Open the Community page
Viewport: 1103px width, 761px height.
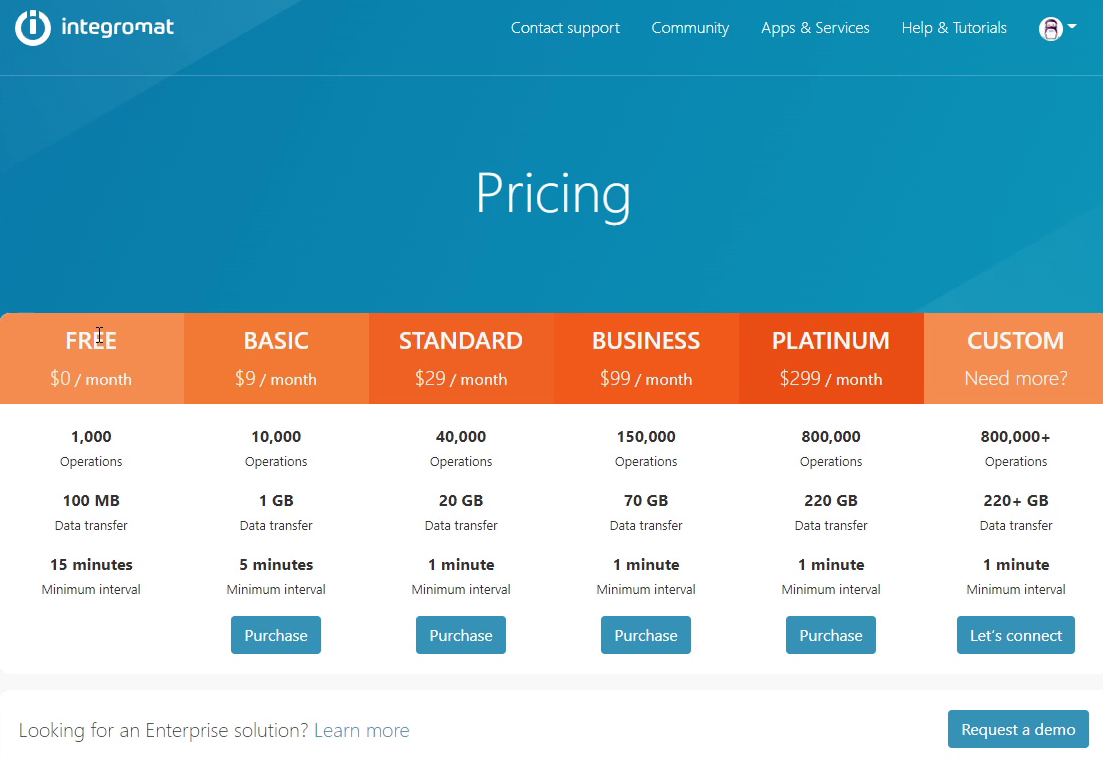click(690, 28)
